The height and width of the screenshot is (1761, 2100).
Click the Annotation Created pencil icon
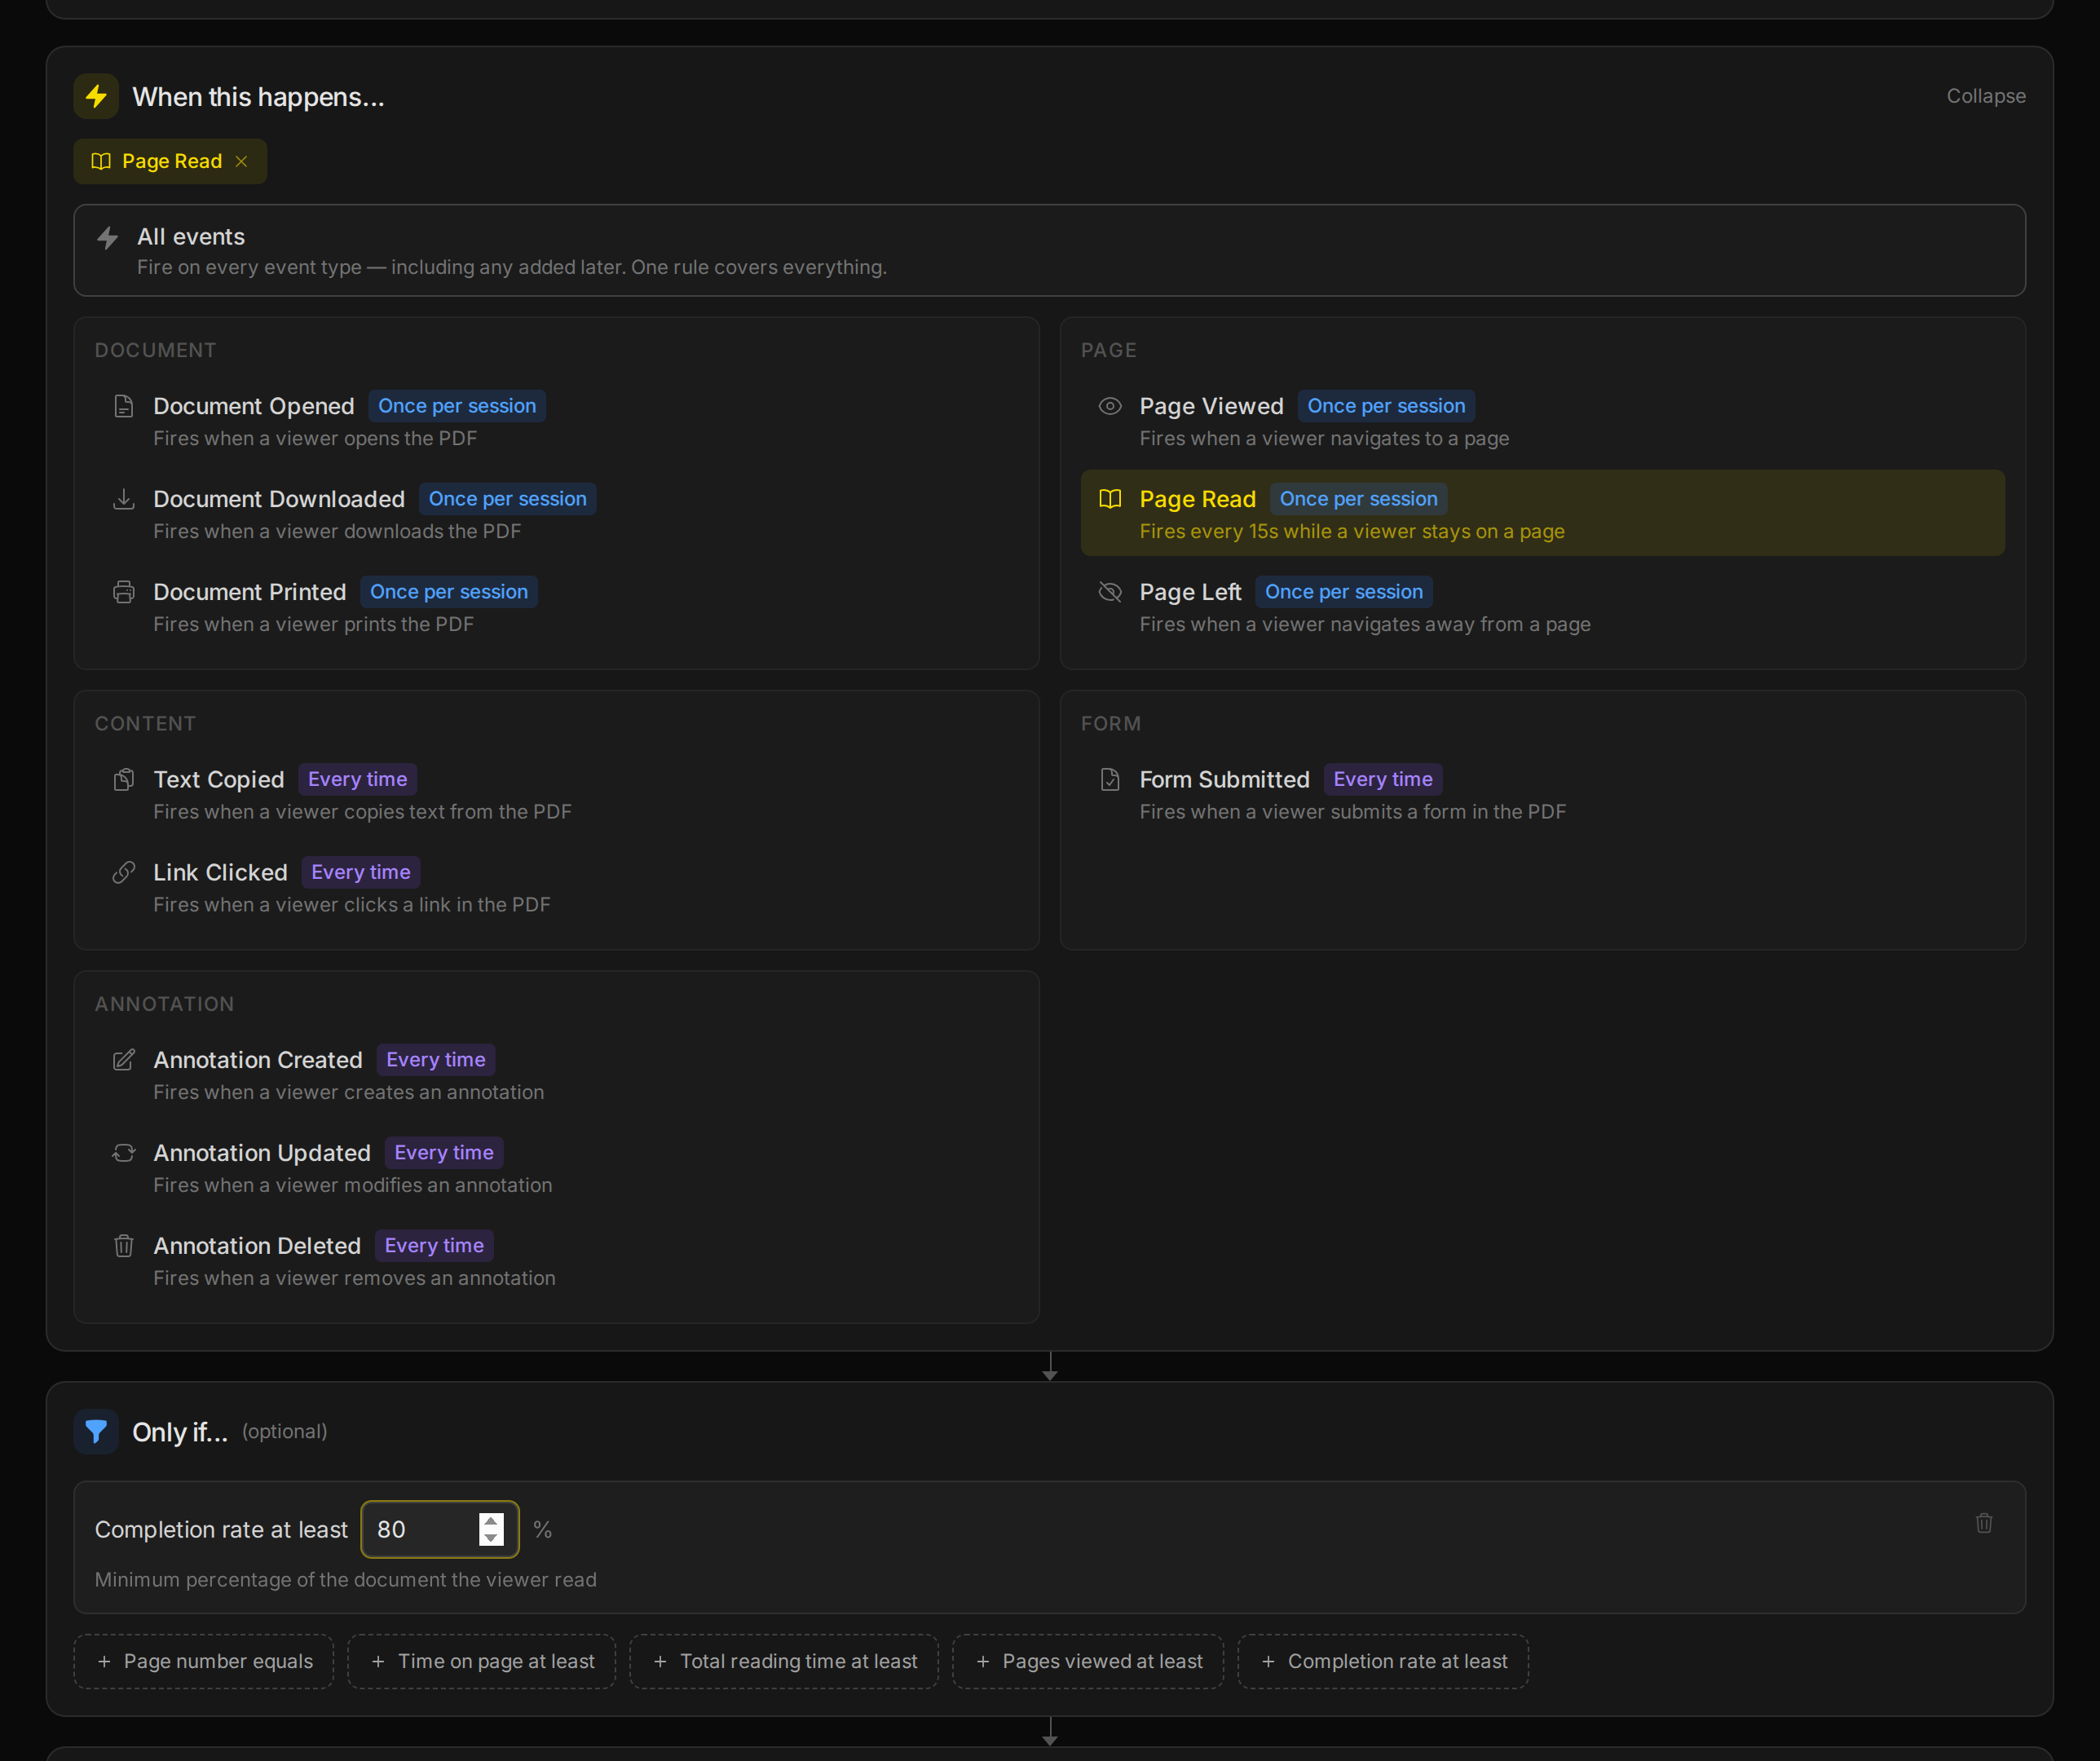(123, 1060)
